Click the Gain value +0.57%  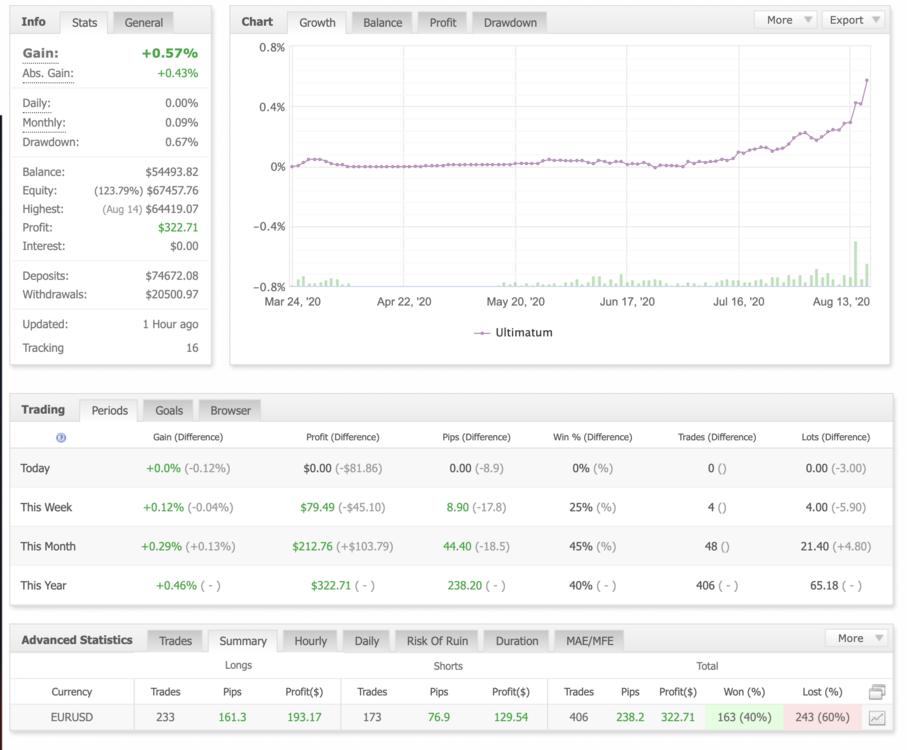(x=170, y=53)
